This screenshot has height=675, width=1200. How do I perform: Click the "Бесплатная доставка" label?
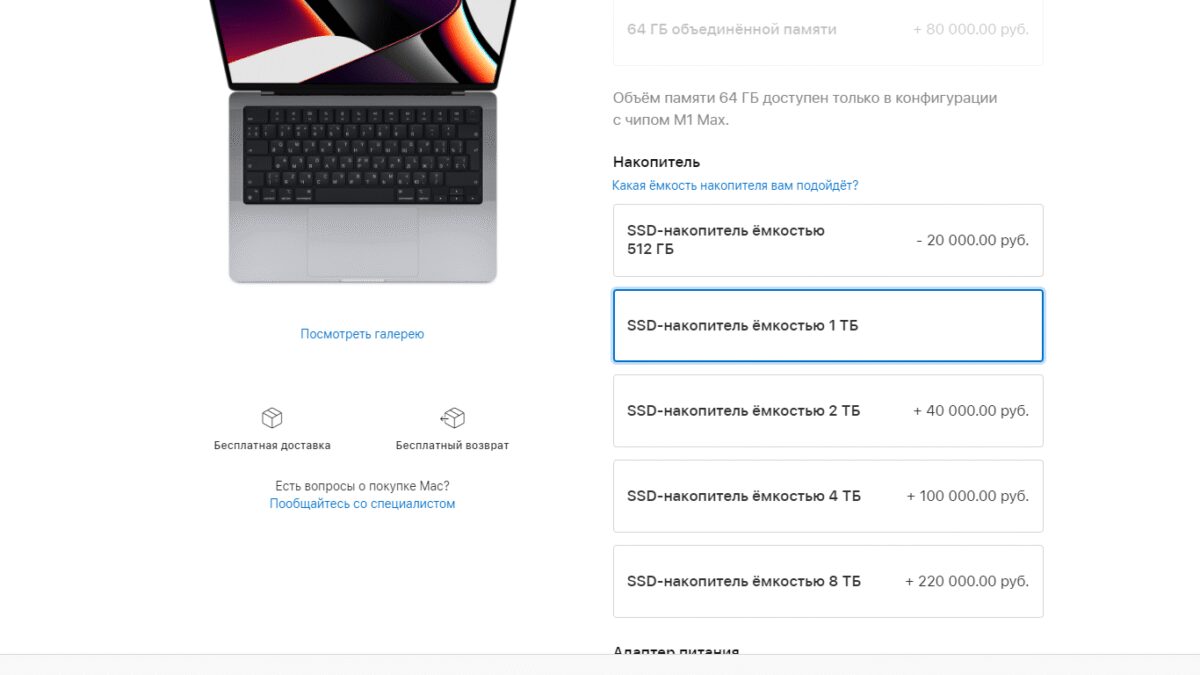tap(272, 445)
